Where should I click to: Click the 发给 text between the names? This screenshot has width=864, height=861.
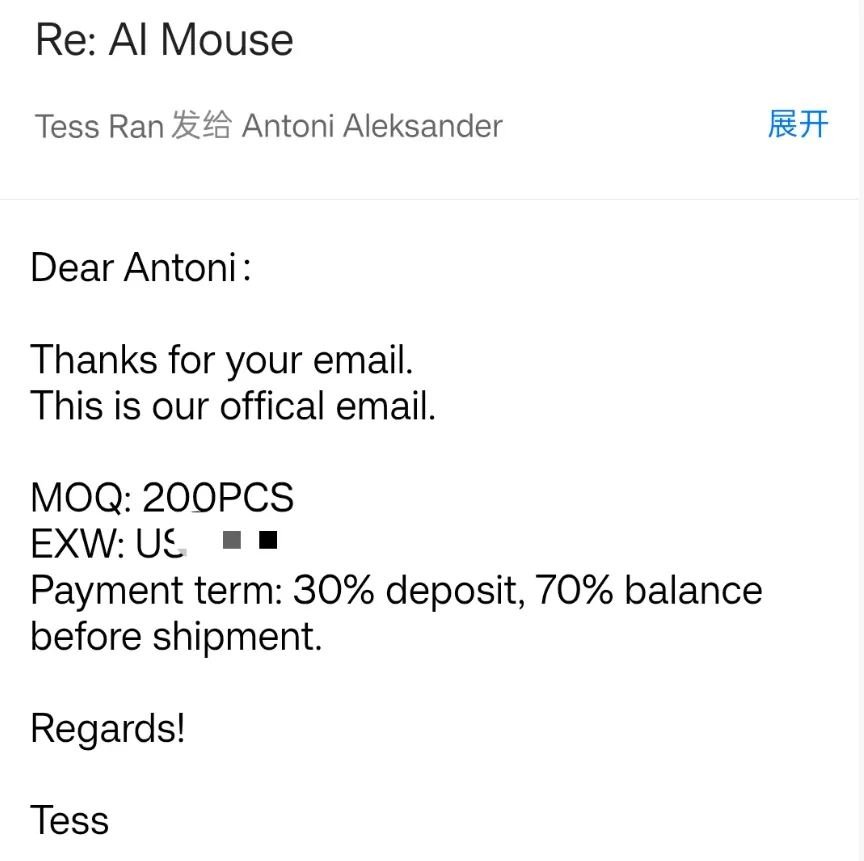tap(202, 127)
